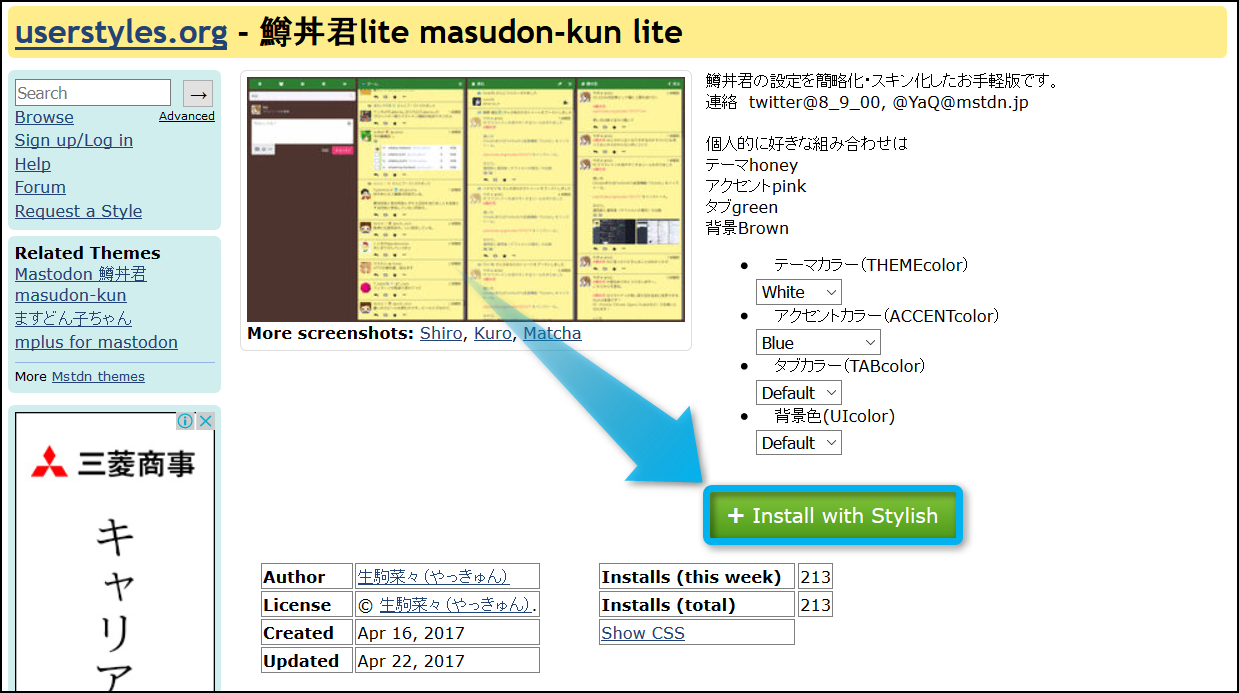The image size is (1239, 693).
Task: Open the Advanced search link
Action: [186, 116]
